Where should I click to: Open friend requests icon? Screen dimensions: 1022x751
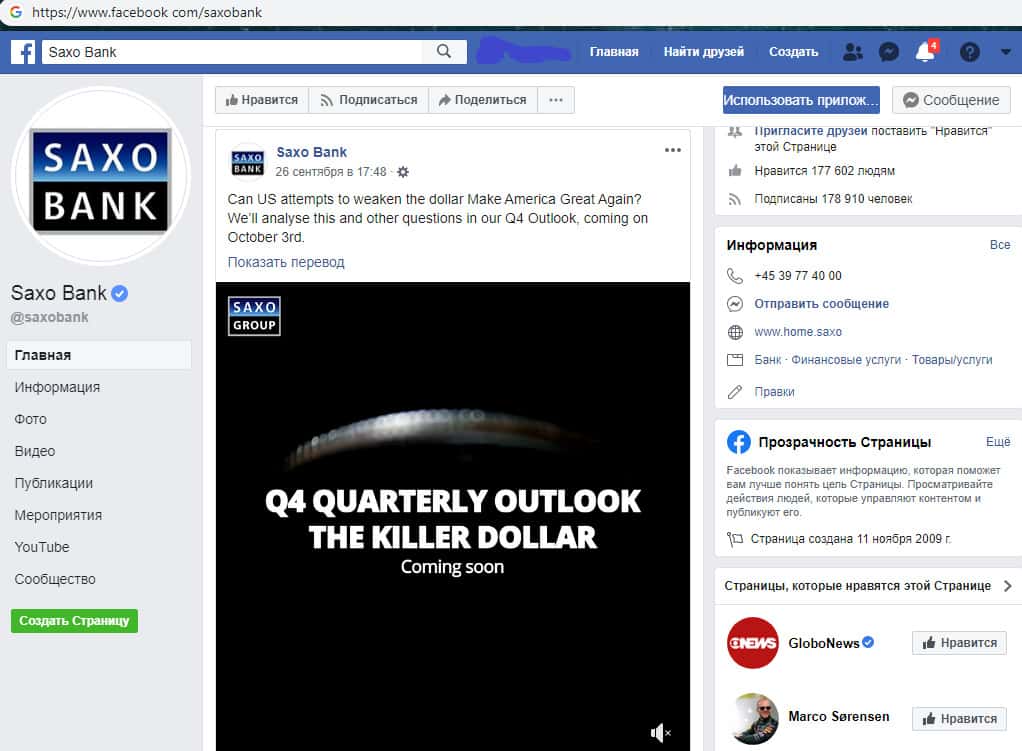[x=852, y=52]
